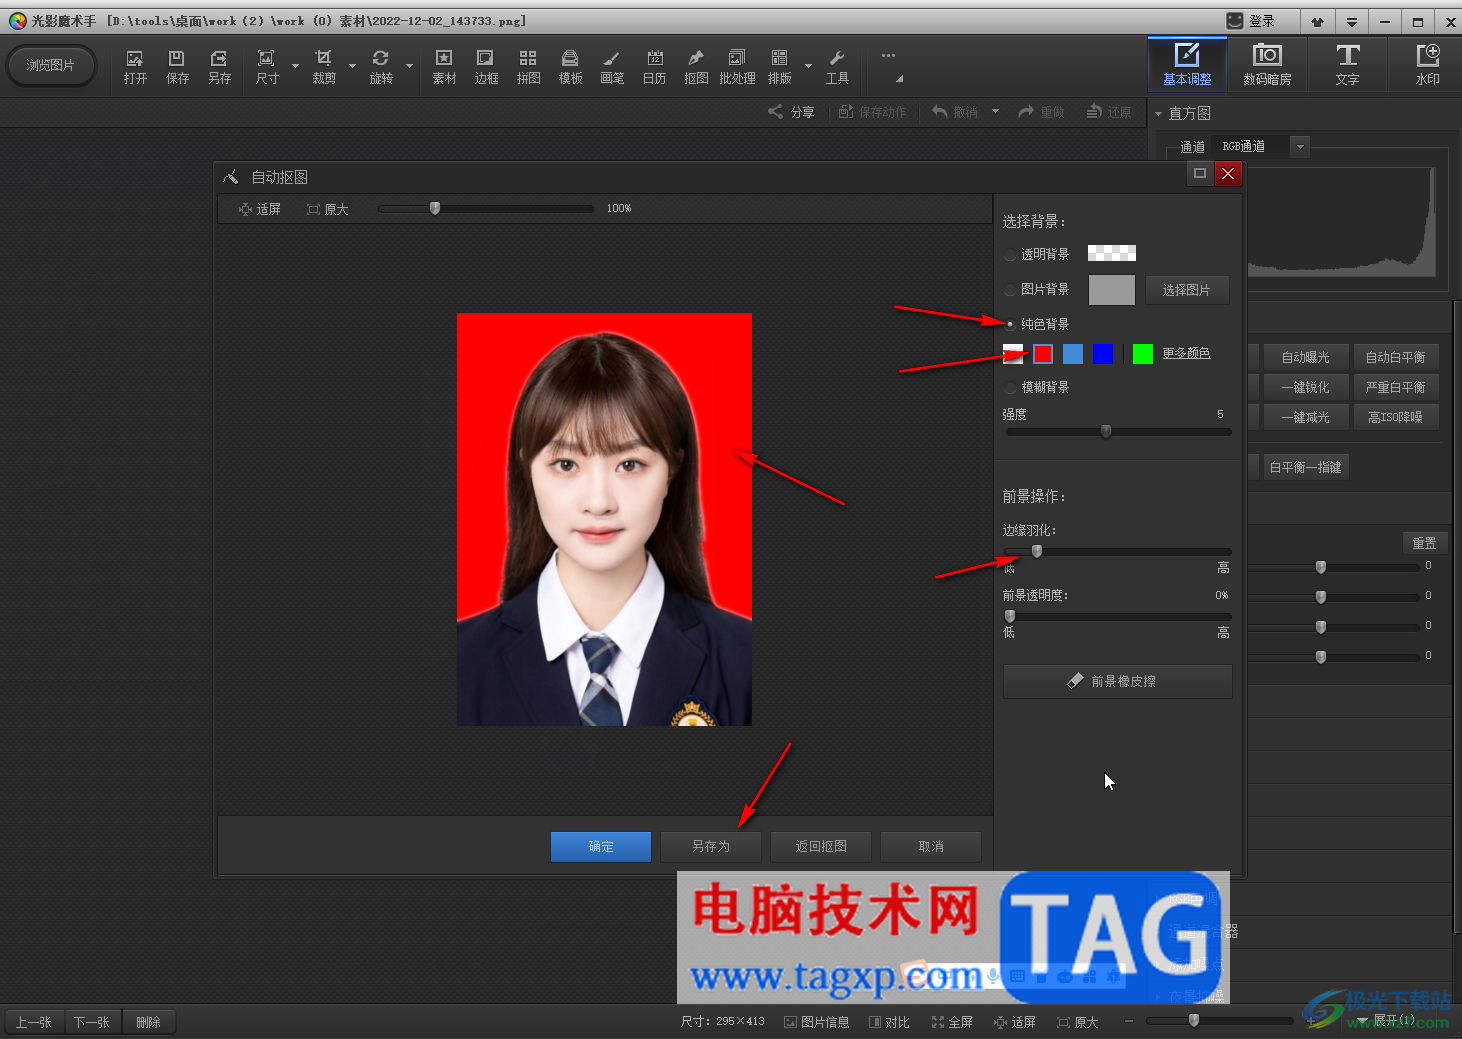Click 原大 original size in cutout dialog

[327, 209]
